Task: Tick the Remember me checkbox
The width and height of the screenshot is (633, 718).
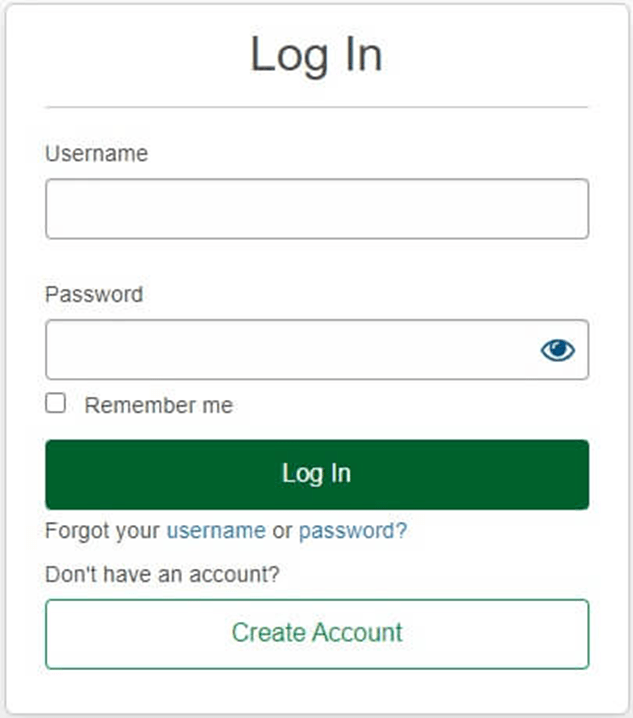Action: pos(55,403)
